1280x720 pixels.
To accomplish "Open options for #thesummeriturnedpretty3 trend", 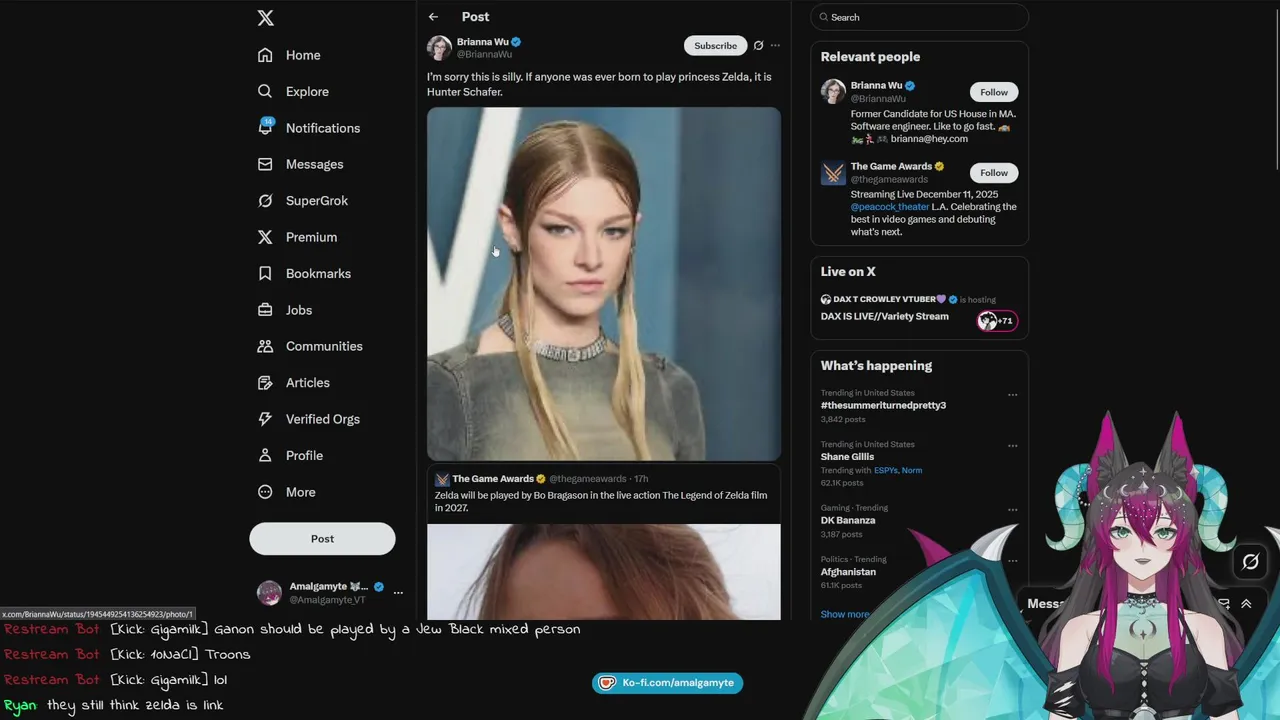I will click(1012, 395).
